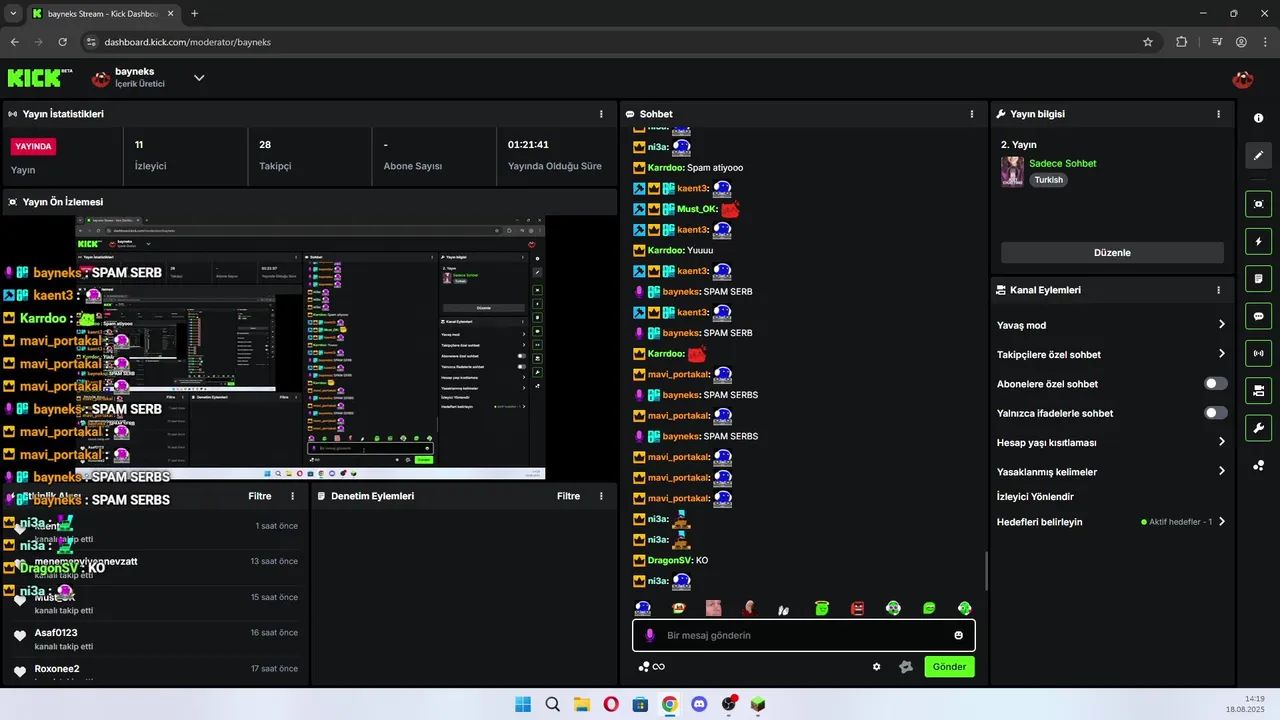Open chat settings gear icon
Image resolution: width=1280 pixels, height=720 pixels.
(x=877, y=667)
